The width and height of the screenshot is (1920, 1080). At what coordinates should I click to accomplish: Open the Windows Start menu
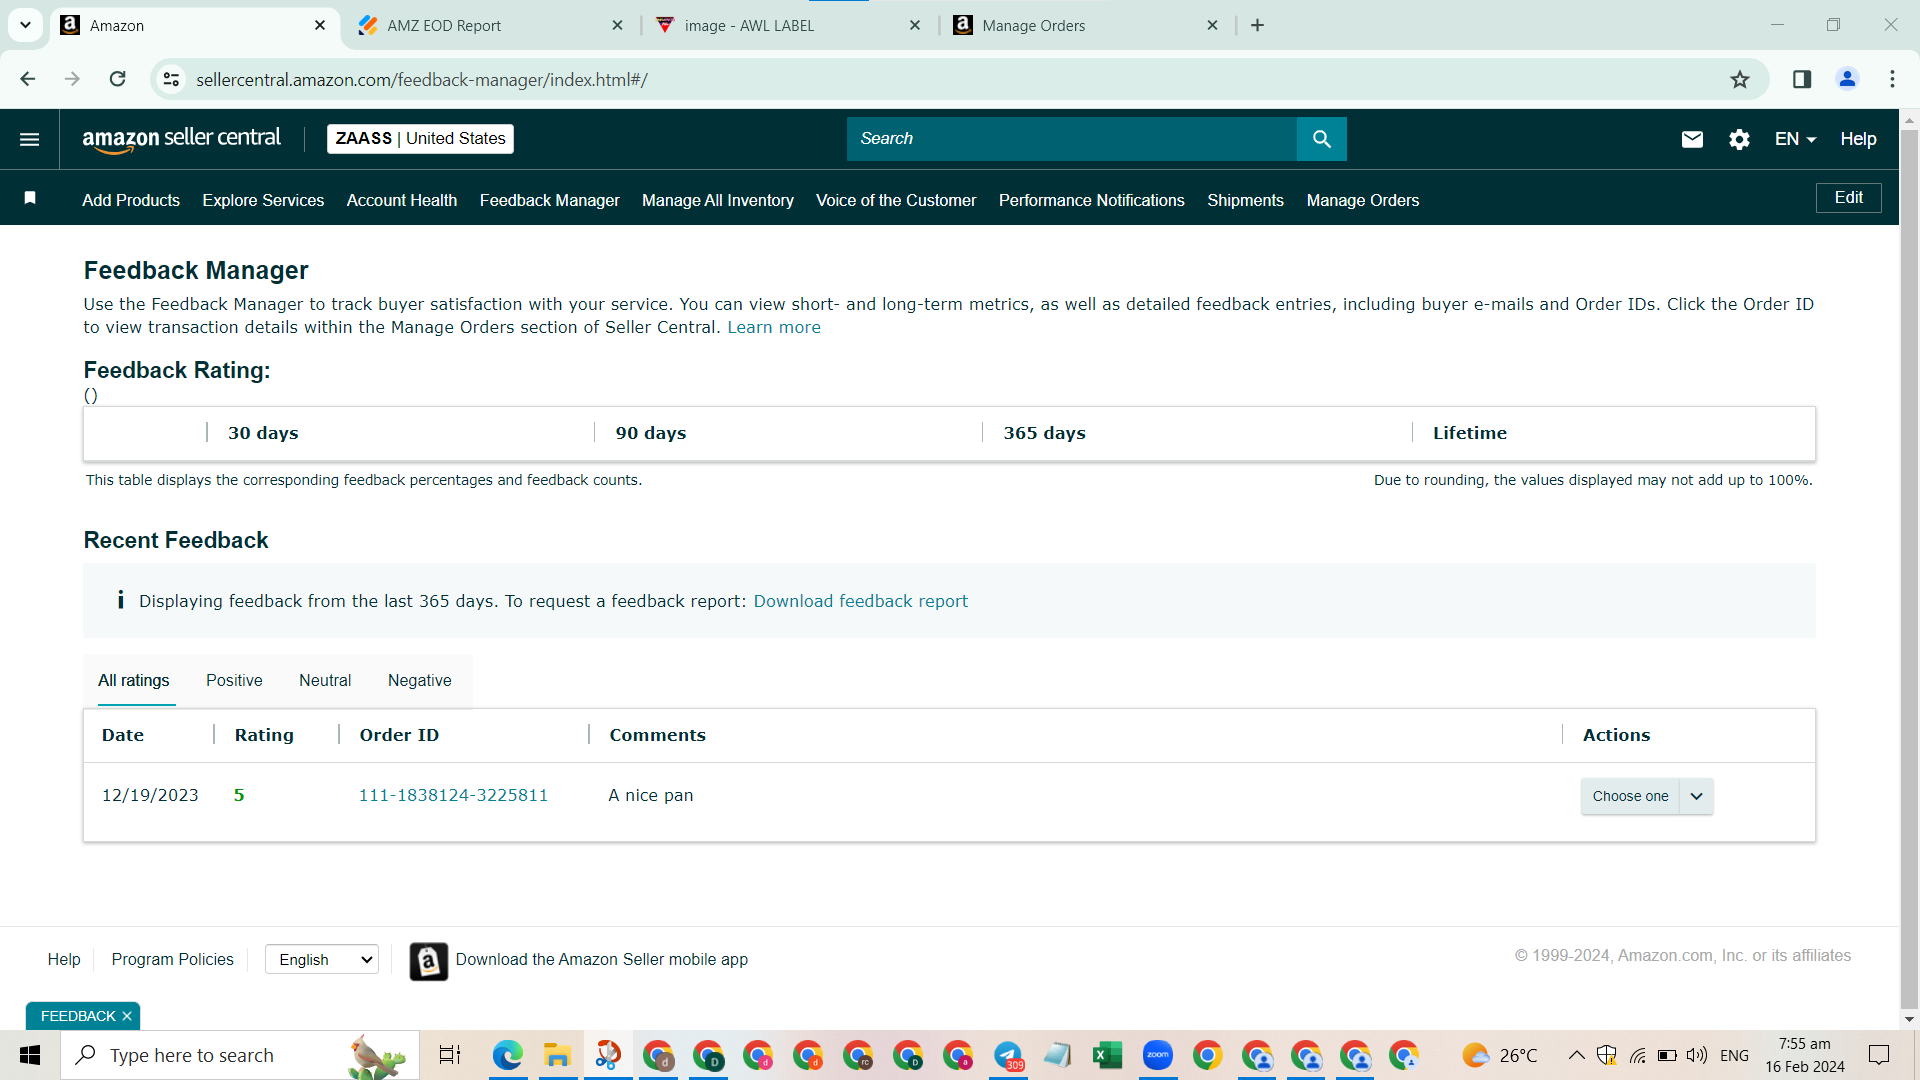30,1055
